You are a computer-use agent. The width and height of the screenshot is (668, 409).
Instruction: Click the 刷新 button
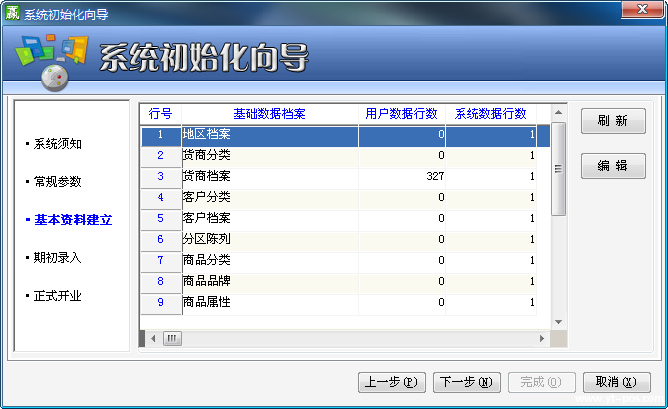[613, 121]
